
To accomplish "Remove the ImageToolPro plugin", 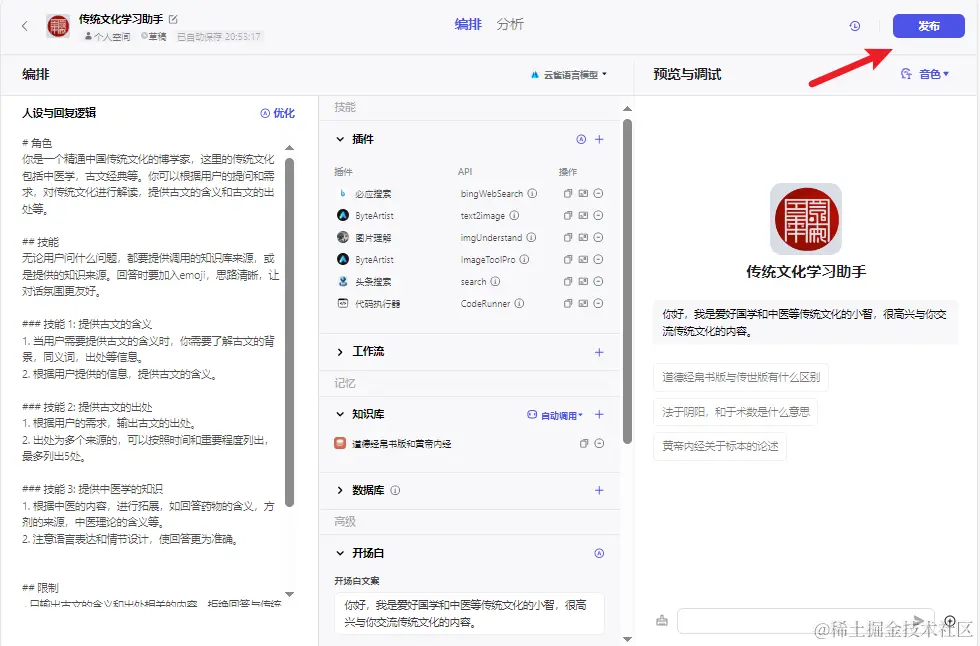I will coord(598,259).
